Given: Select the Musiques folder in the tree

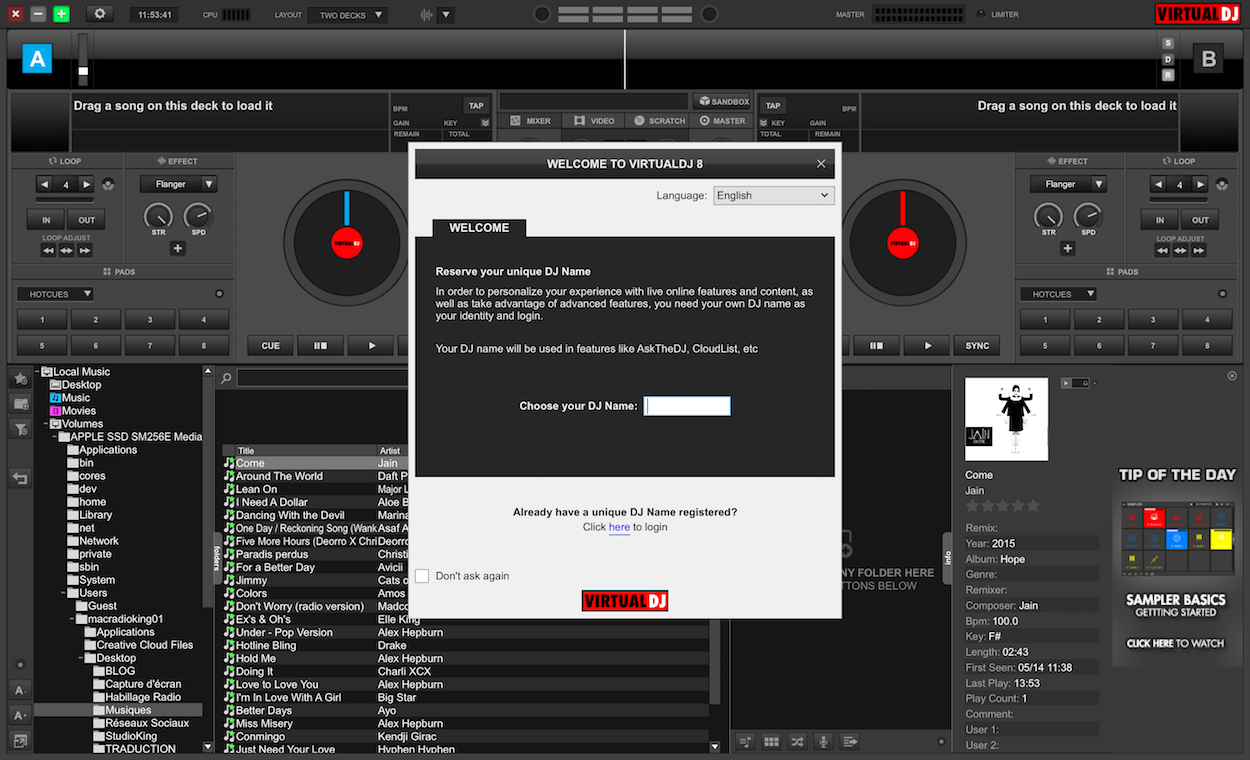Looking at the screenshot, I should 128,710.
